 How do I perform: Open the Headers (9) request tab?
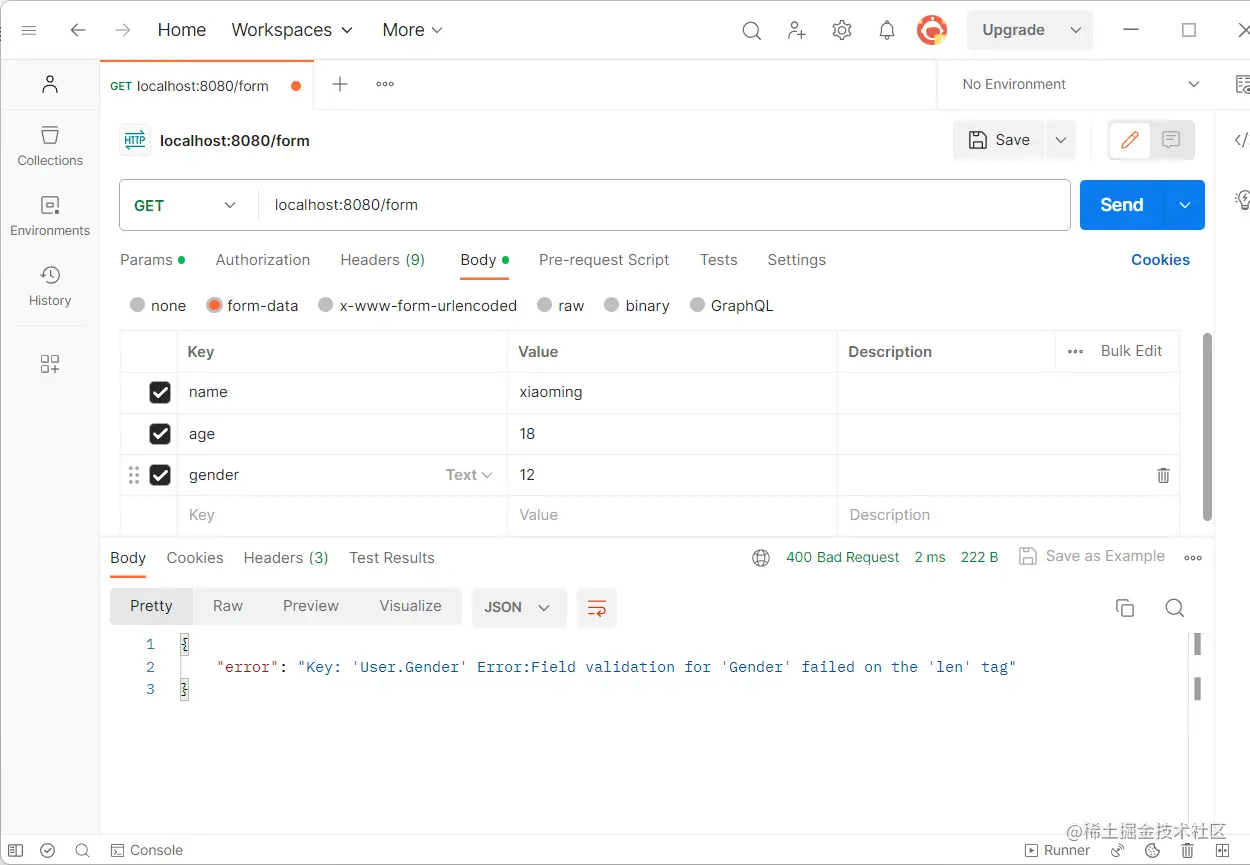coord(383,259)
